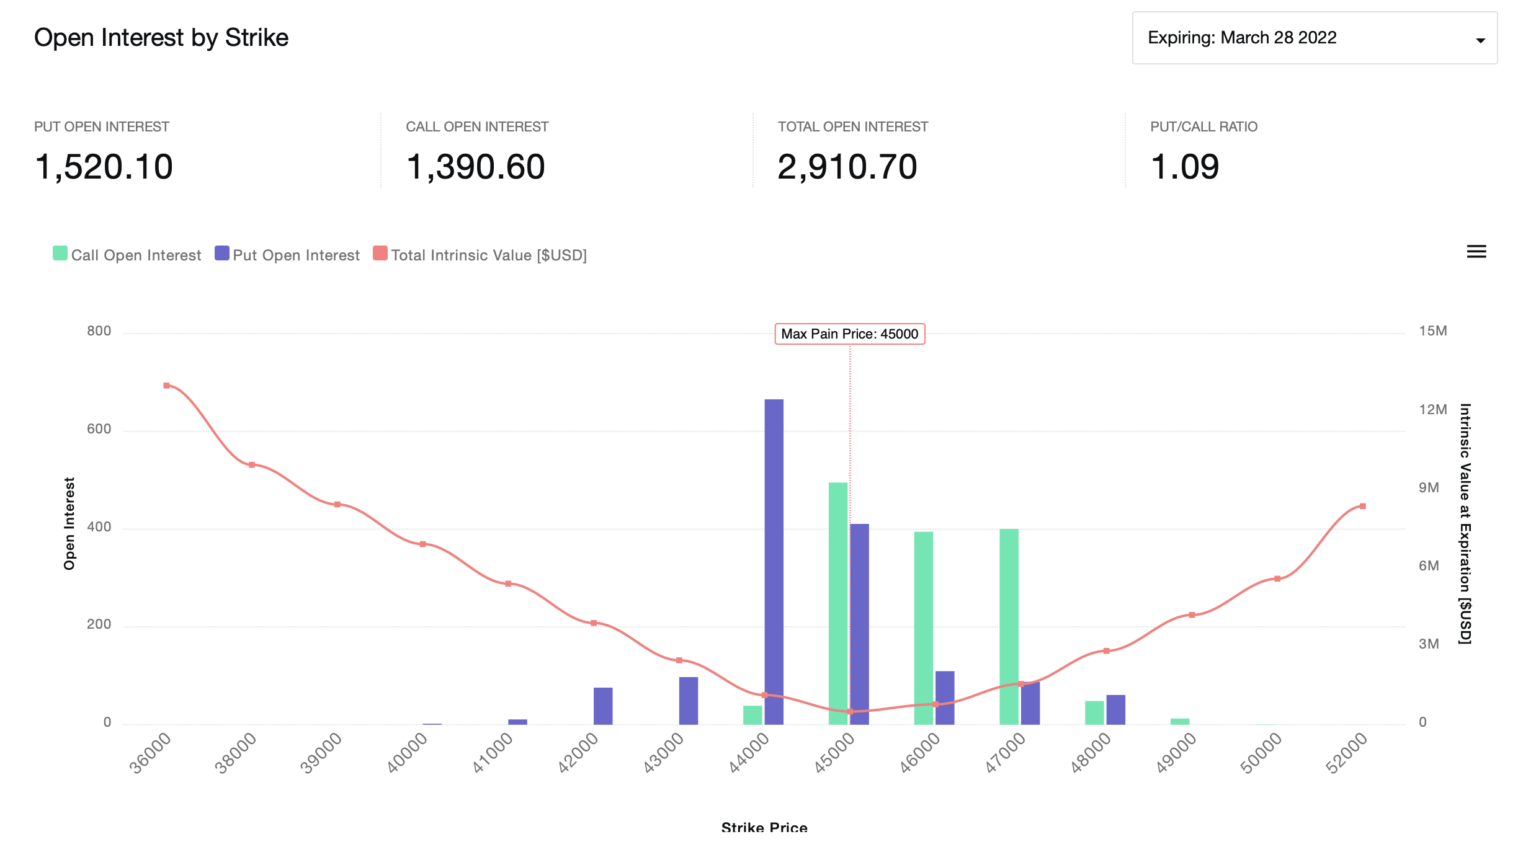Screen dimensions: 1536x842
Task: Open the chart hamburger menu icon
Action: coord(1476,252)
